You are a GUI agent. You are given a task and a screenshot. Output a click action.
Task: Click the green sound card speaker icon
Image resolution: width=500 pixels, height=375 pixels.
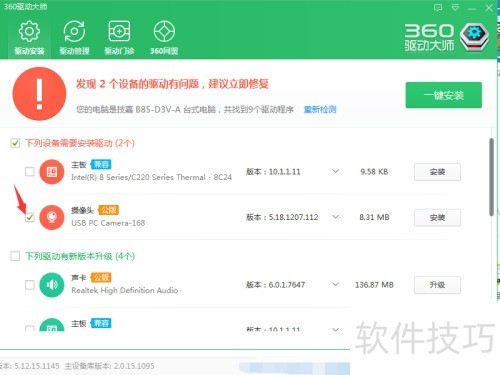[x=52, y=285]
